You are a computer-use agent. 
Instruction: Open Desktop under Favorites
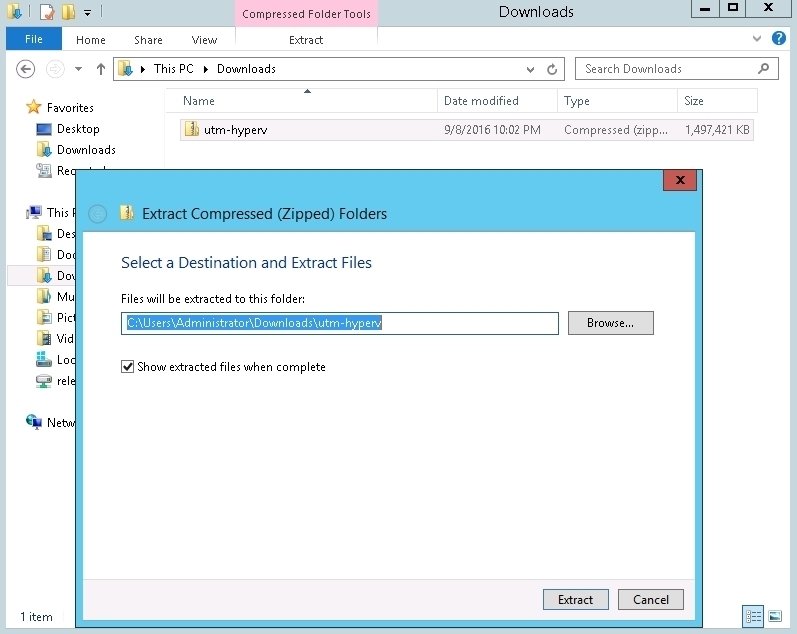click(x=78, y=129)
